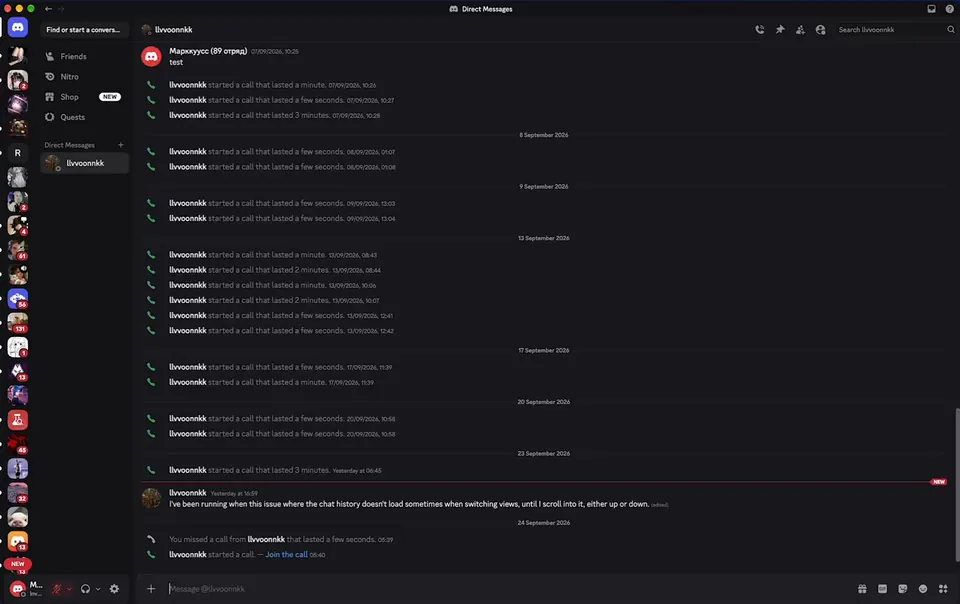The width and height of the screenshot is (960, 604).
Task: Open the apps launcher icon
Action: (943, 589)
